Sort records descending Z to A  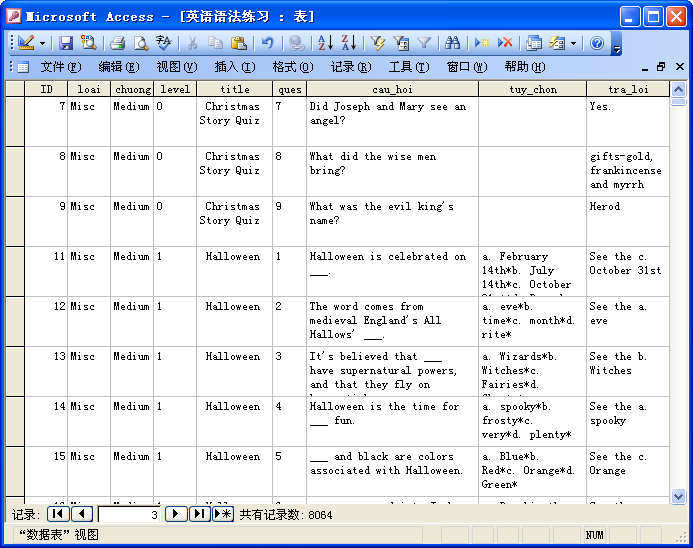pyautogui.click(x=348, y=43)
